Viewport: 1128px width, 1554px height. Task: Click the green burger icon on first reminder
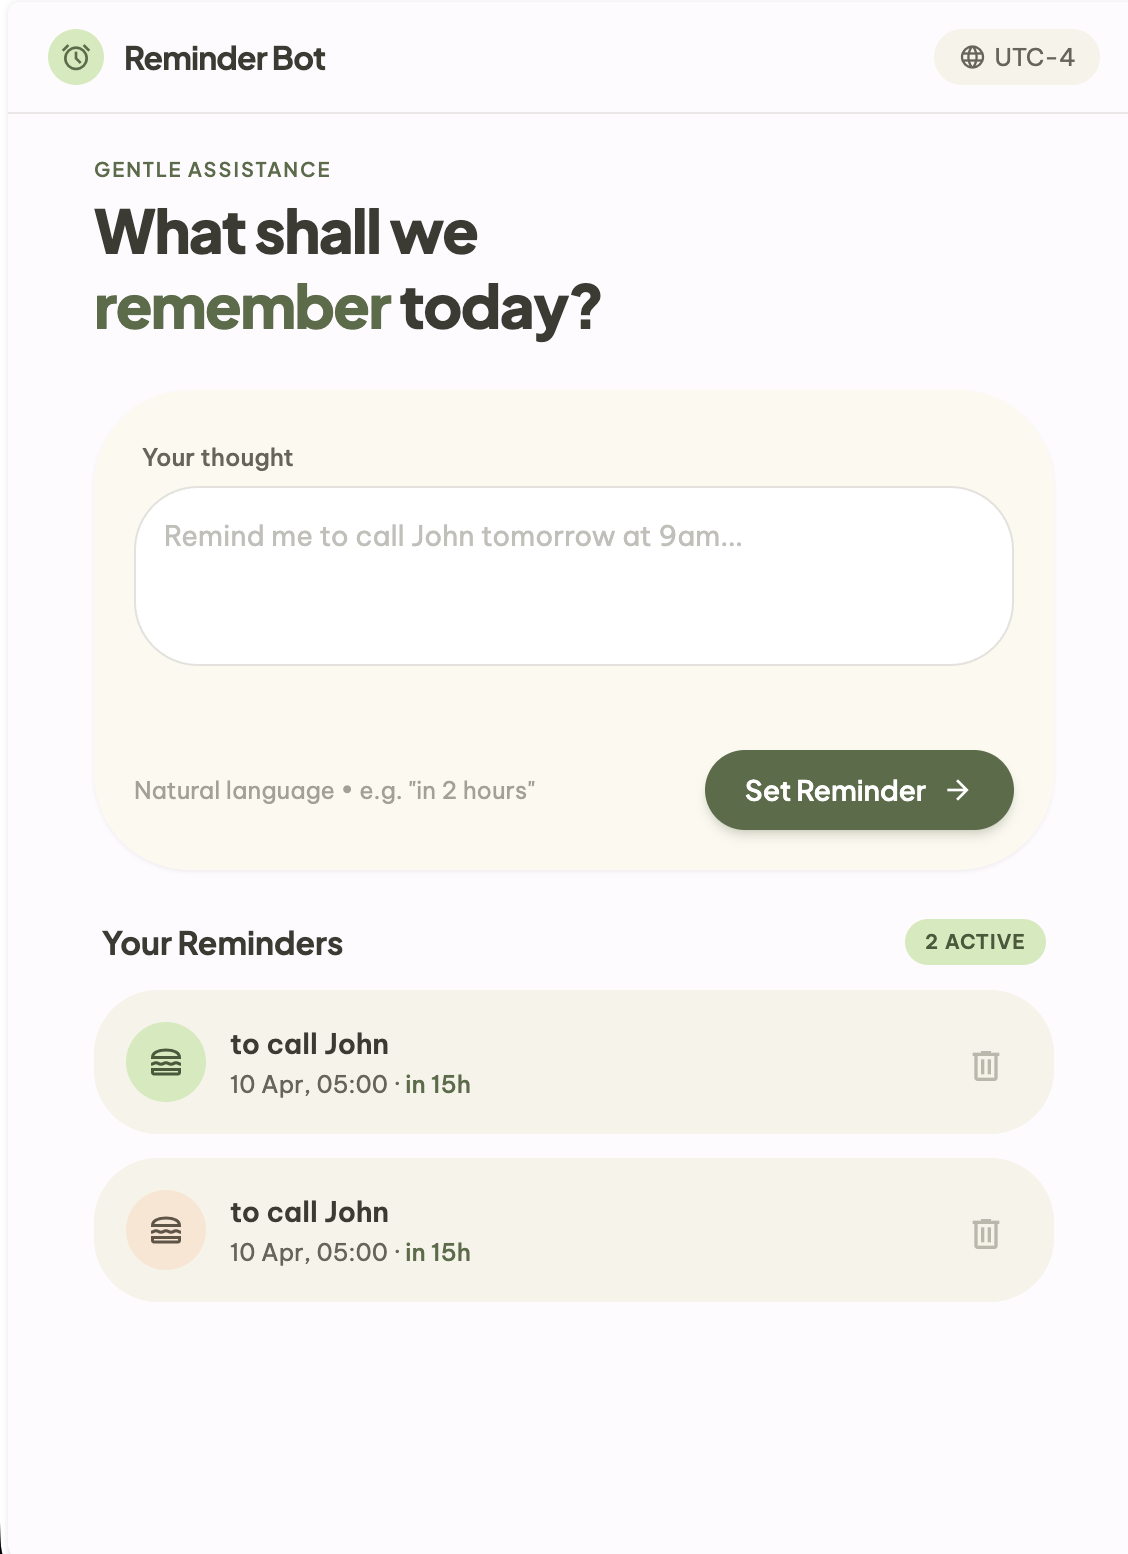(x=166, y=1062)
